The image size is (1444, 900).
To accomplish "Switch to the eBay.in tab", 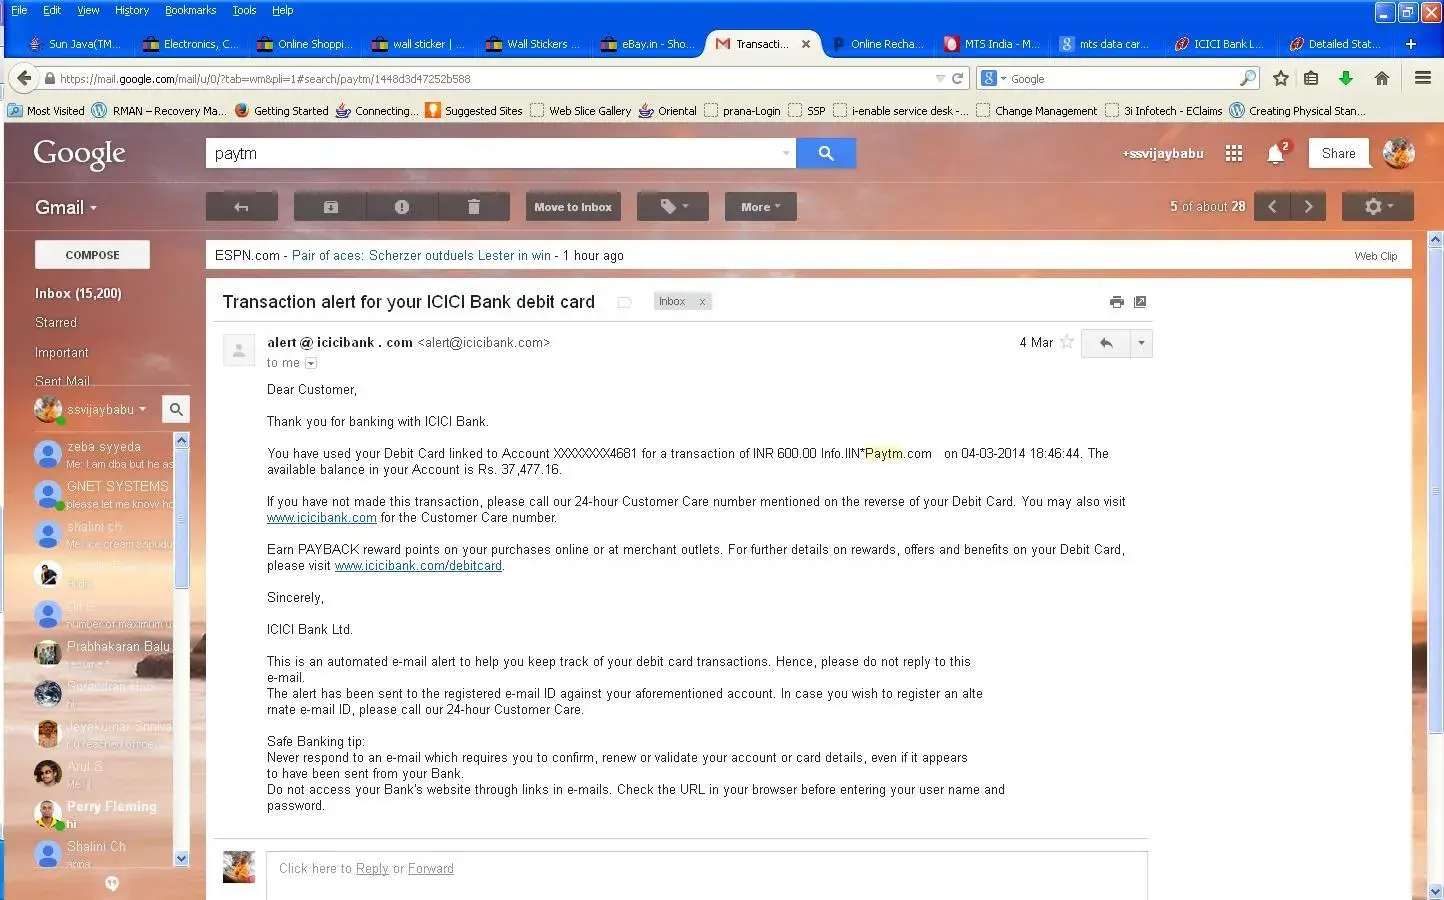I will 648,44.
